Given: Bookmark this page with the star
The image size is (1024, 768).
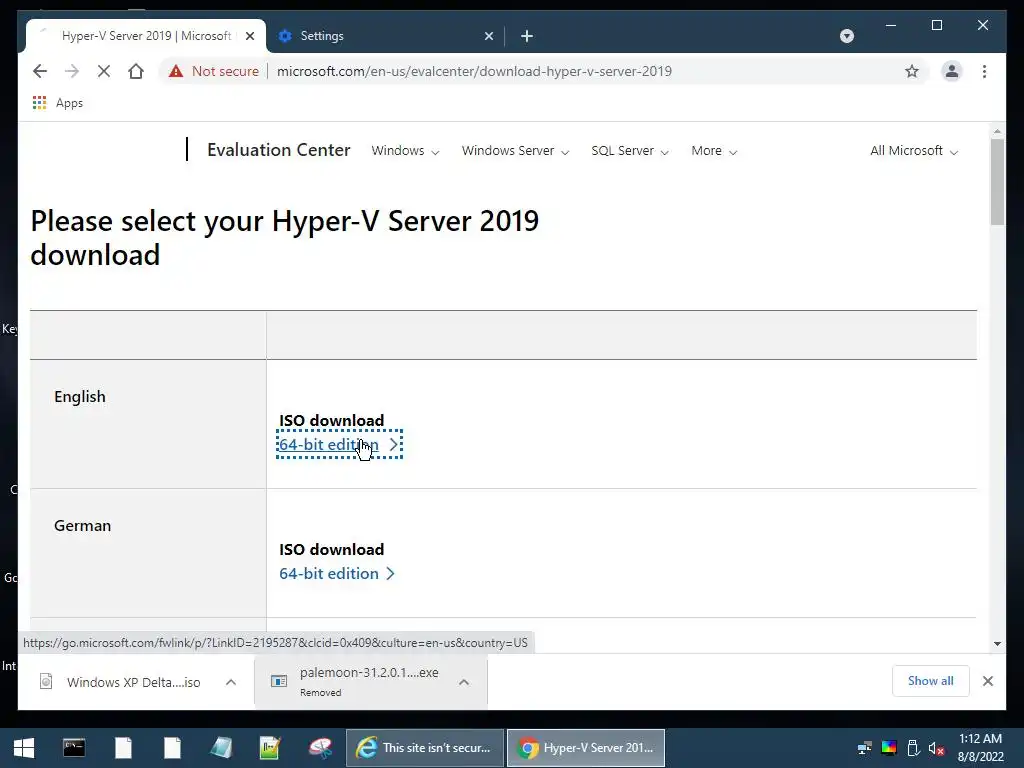Looking at the screenshot, I should [x=912, y=71].
